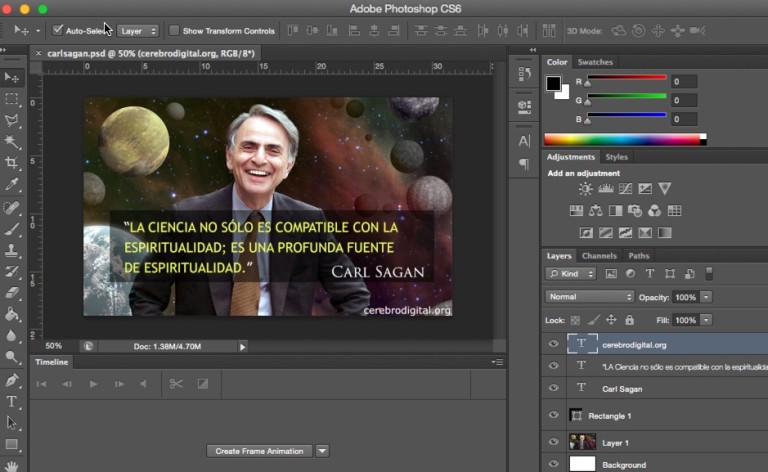Click the Create Frame Animation button
The width and height of the screenshot is (768, 472).
(x=259, y=451)
